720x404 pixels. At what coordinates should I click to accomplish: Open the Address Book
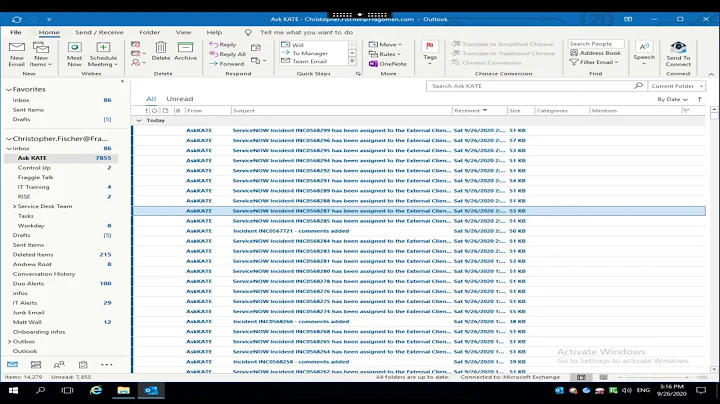(x=596, y=53)
